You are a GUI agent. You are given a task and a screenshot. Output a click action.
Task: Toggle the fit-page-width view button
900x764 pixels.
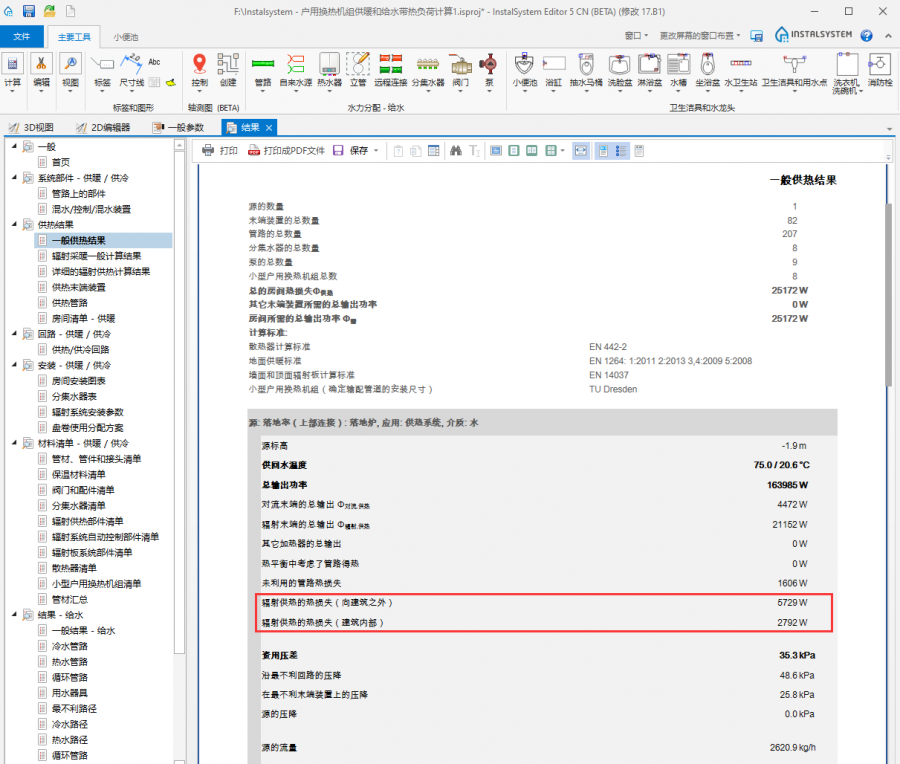click(x=581, y=150)
